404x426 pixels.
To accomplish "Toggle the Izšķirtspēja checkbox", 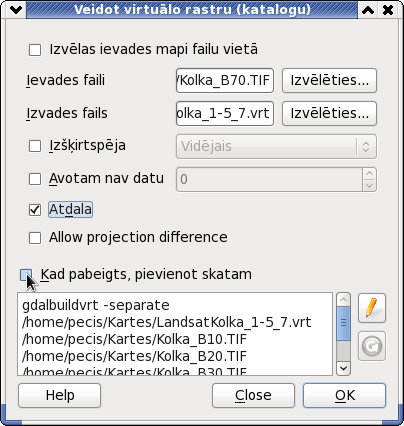I will click(35, 146).
